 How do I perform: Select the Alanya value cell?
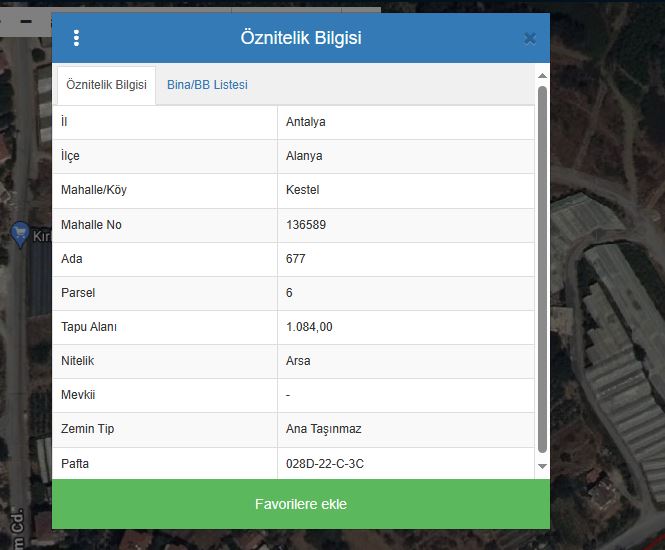tap(406, 156)
